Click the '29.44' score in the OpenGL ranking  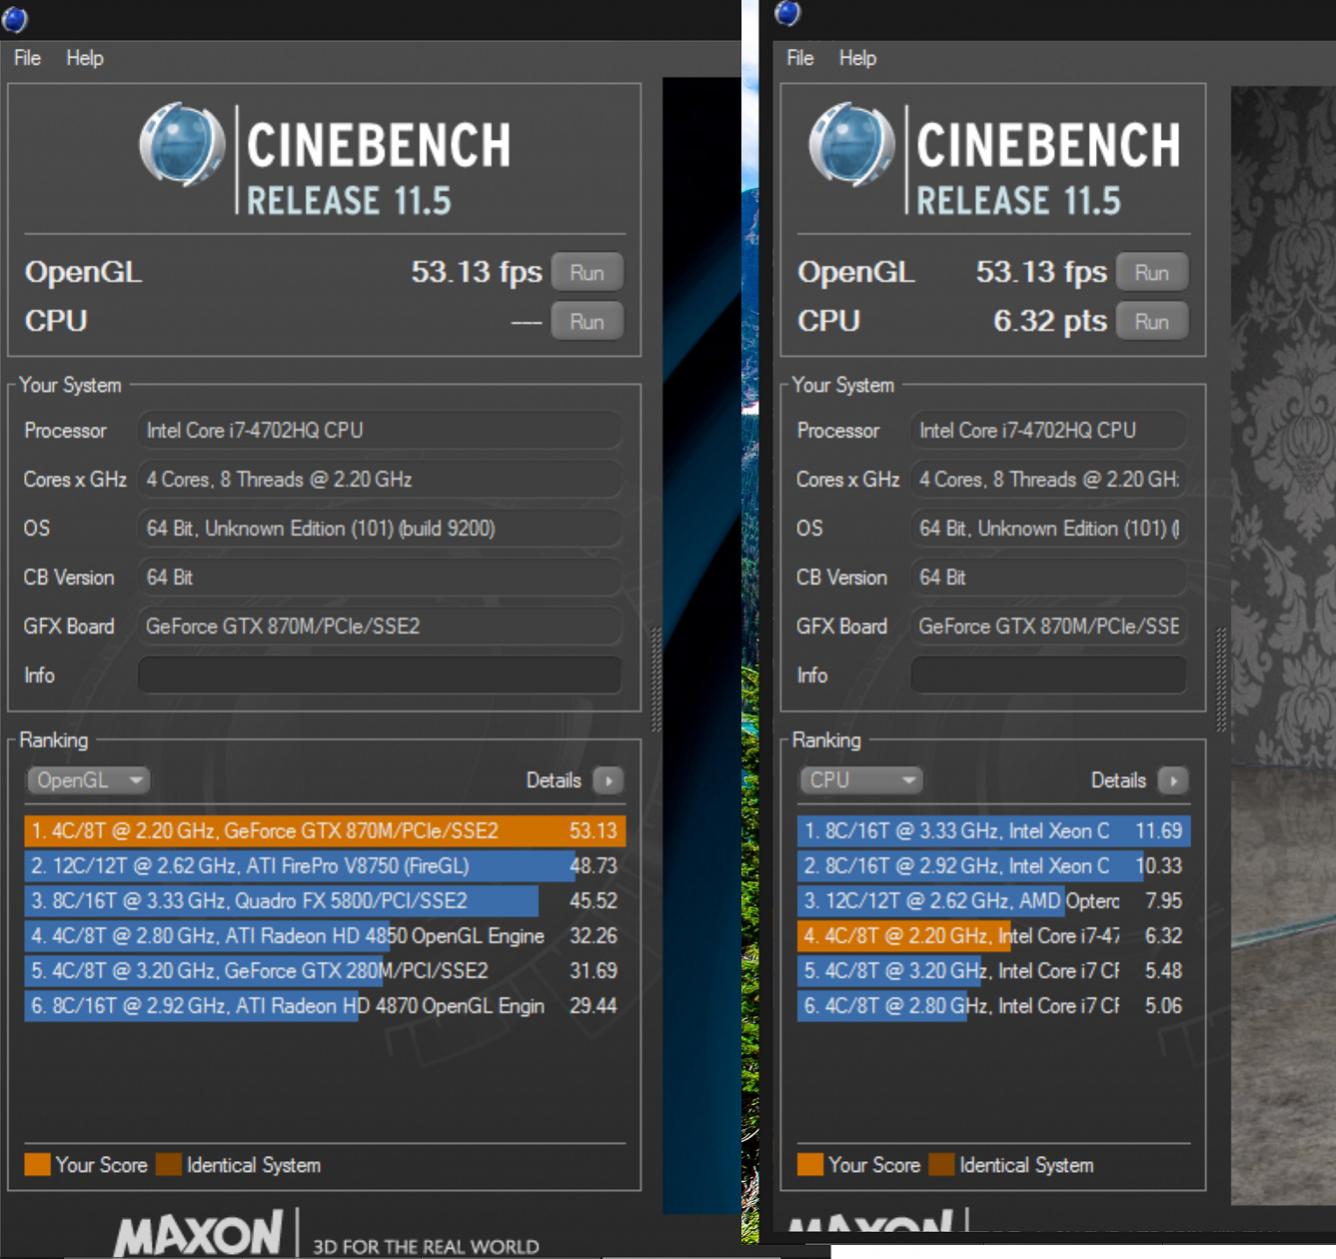[x=593, y=1006]
